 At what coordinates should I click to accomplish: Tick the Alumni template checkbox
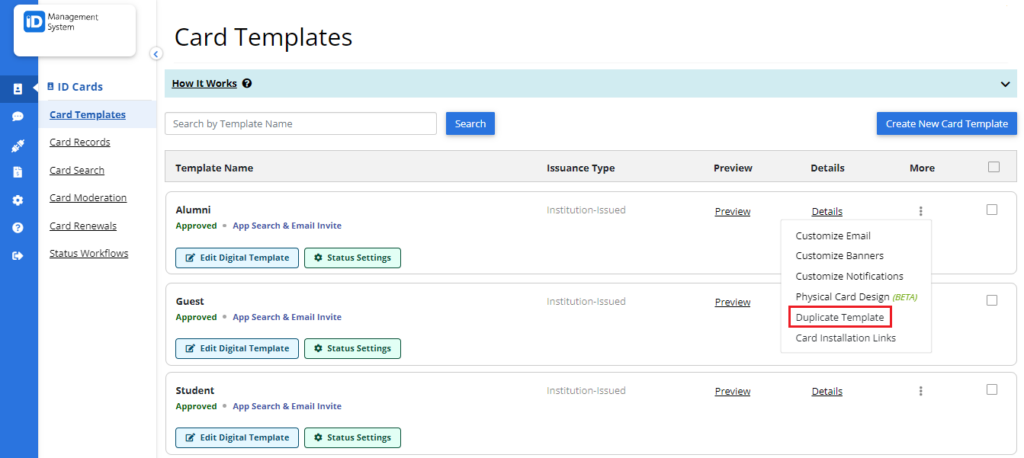tap(992, 210)
